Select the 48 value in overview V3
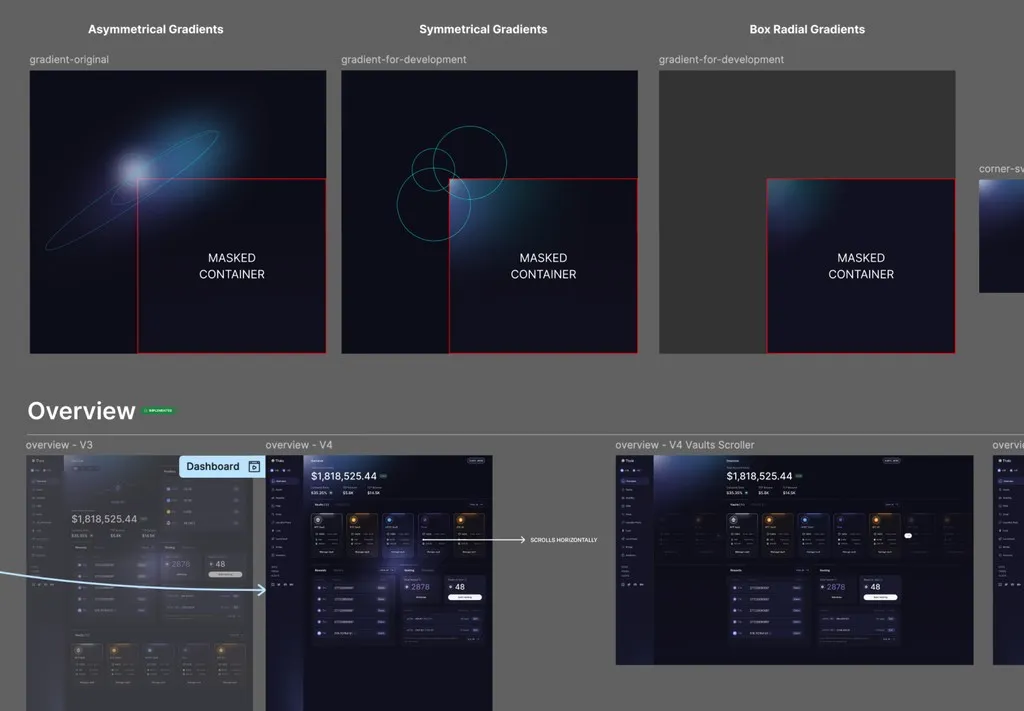1024x711 pixels. click(220, 564)
